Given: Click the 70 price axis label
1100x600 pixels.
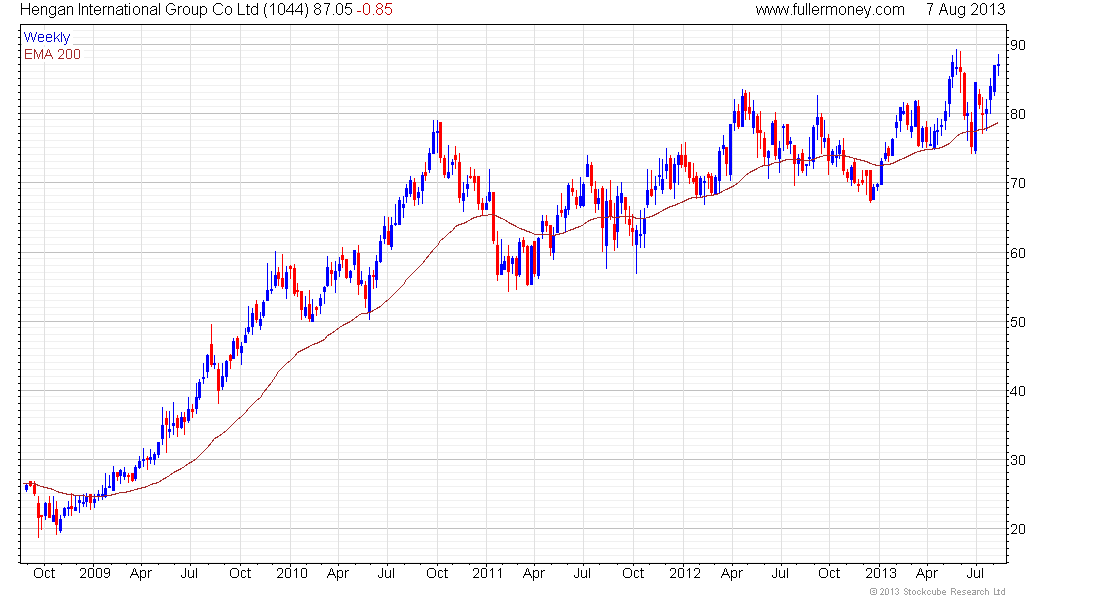Looking at the screenshot, I should 1017,183.
